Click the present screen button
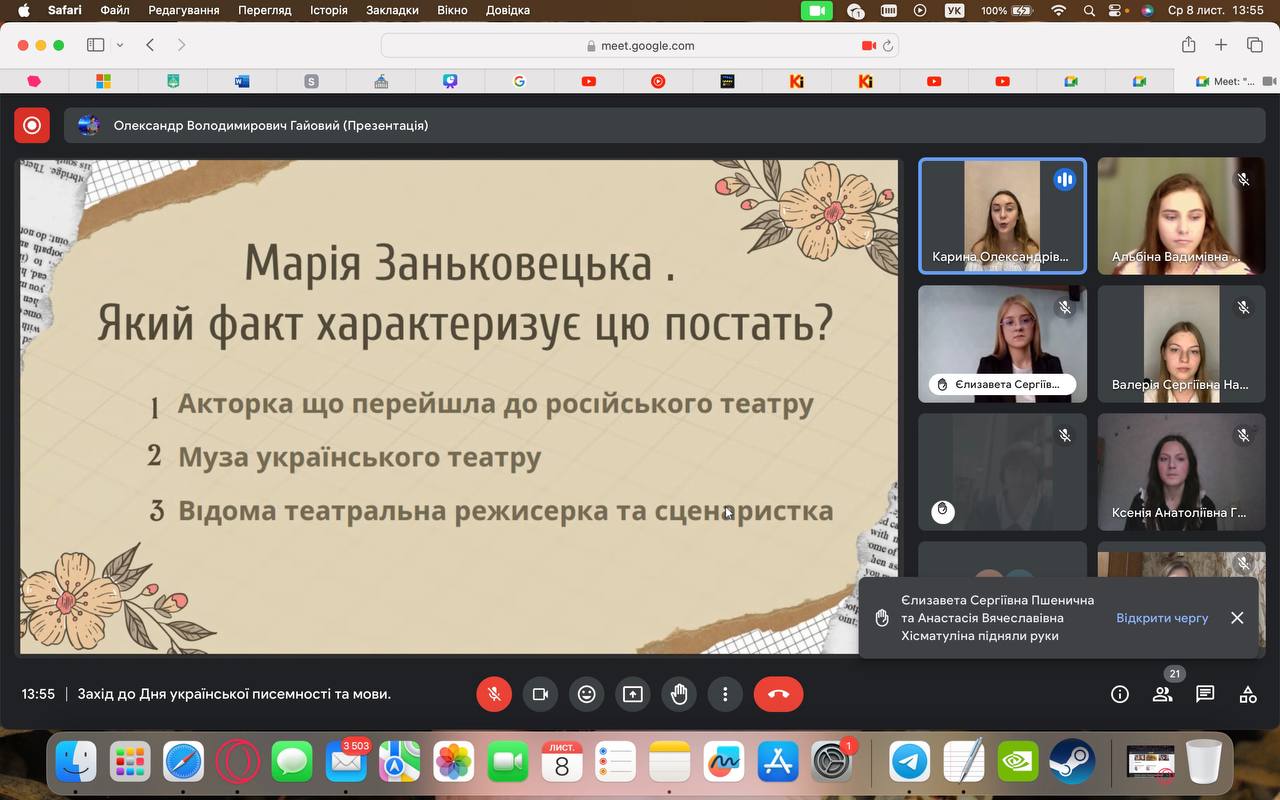 pyautogui.click(x=632, y=694)
